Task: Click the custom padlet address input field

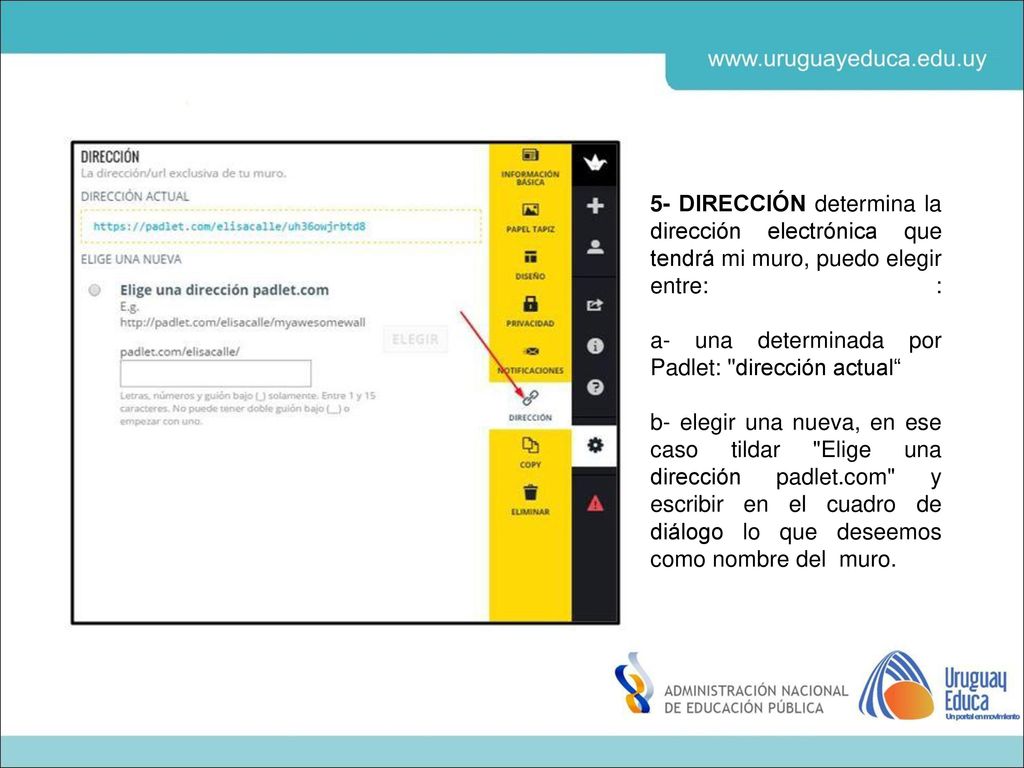Action: pyautogui.click(x=216, y=373)
